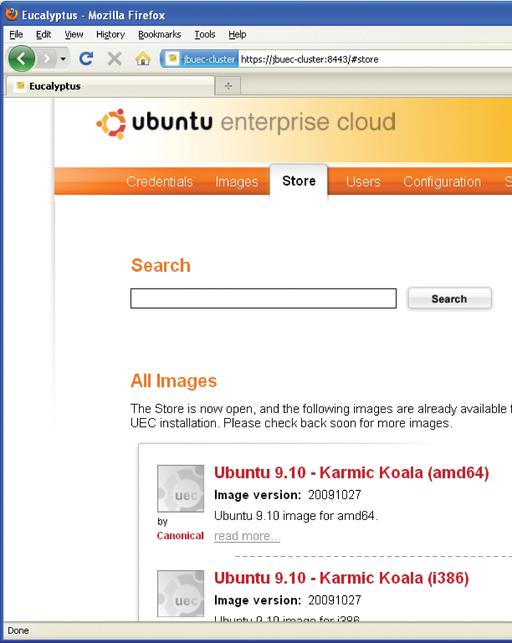
Task: Click the store search text field
Action: 263,298
